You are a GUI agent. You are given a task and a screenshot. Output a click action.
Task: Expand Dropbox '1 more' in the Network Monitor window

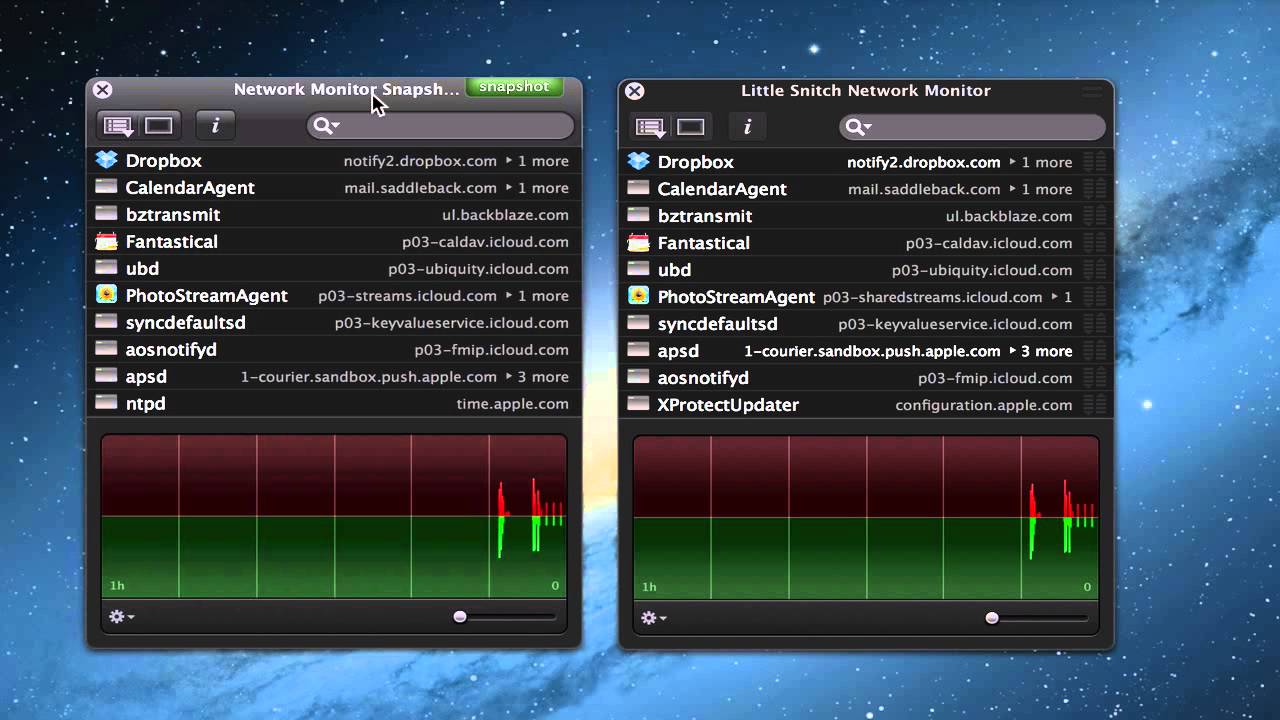pyautogui.click(x=1040, y=162)
